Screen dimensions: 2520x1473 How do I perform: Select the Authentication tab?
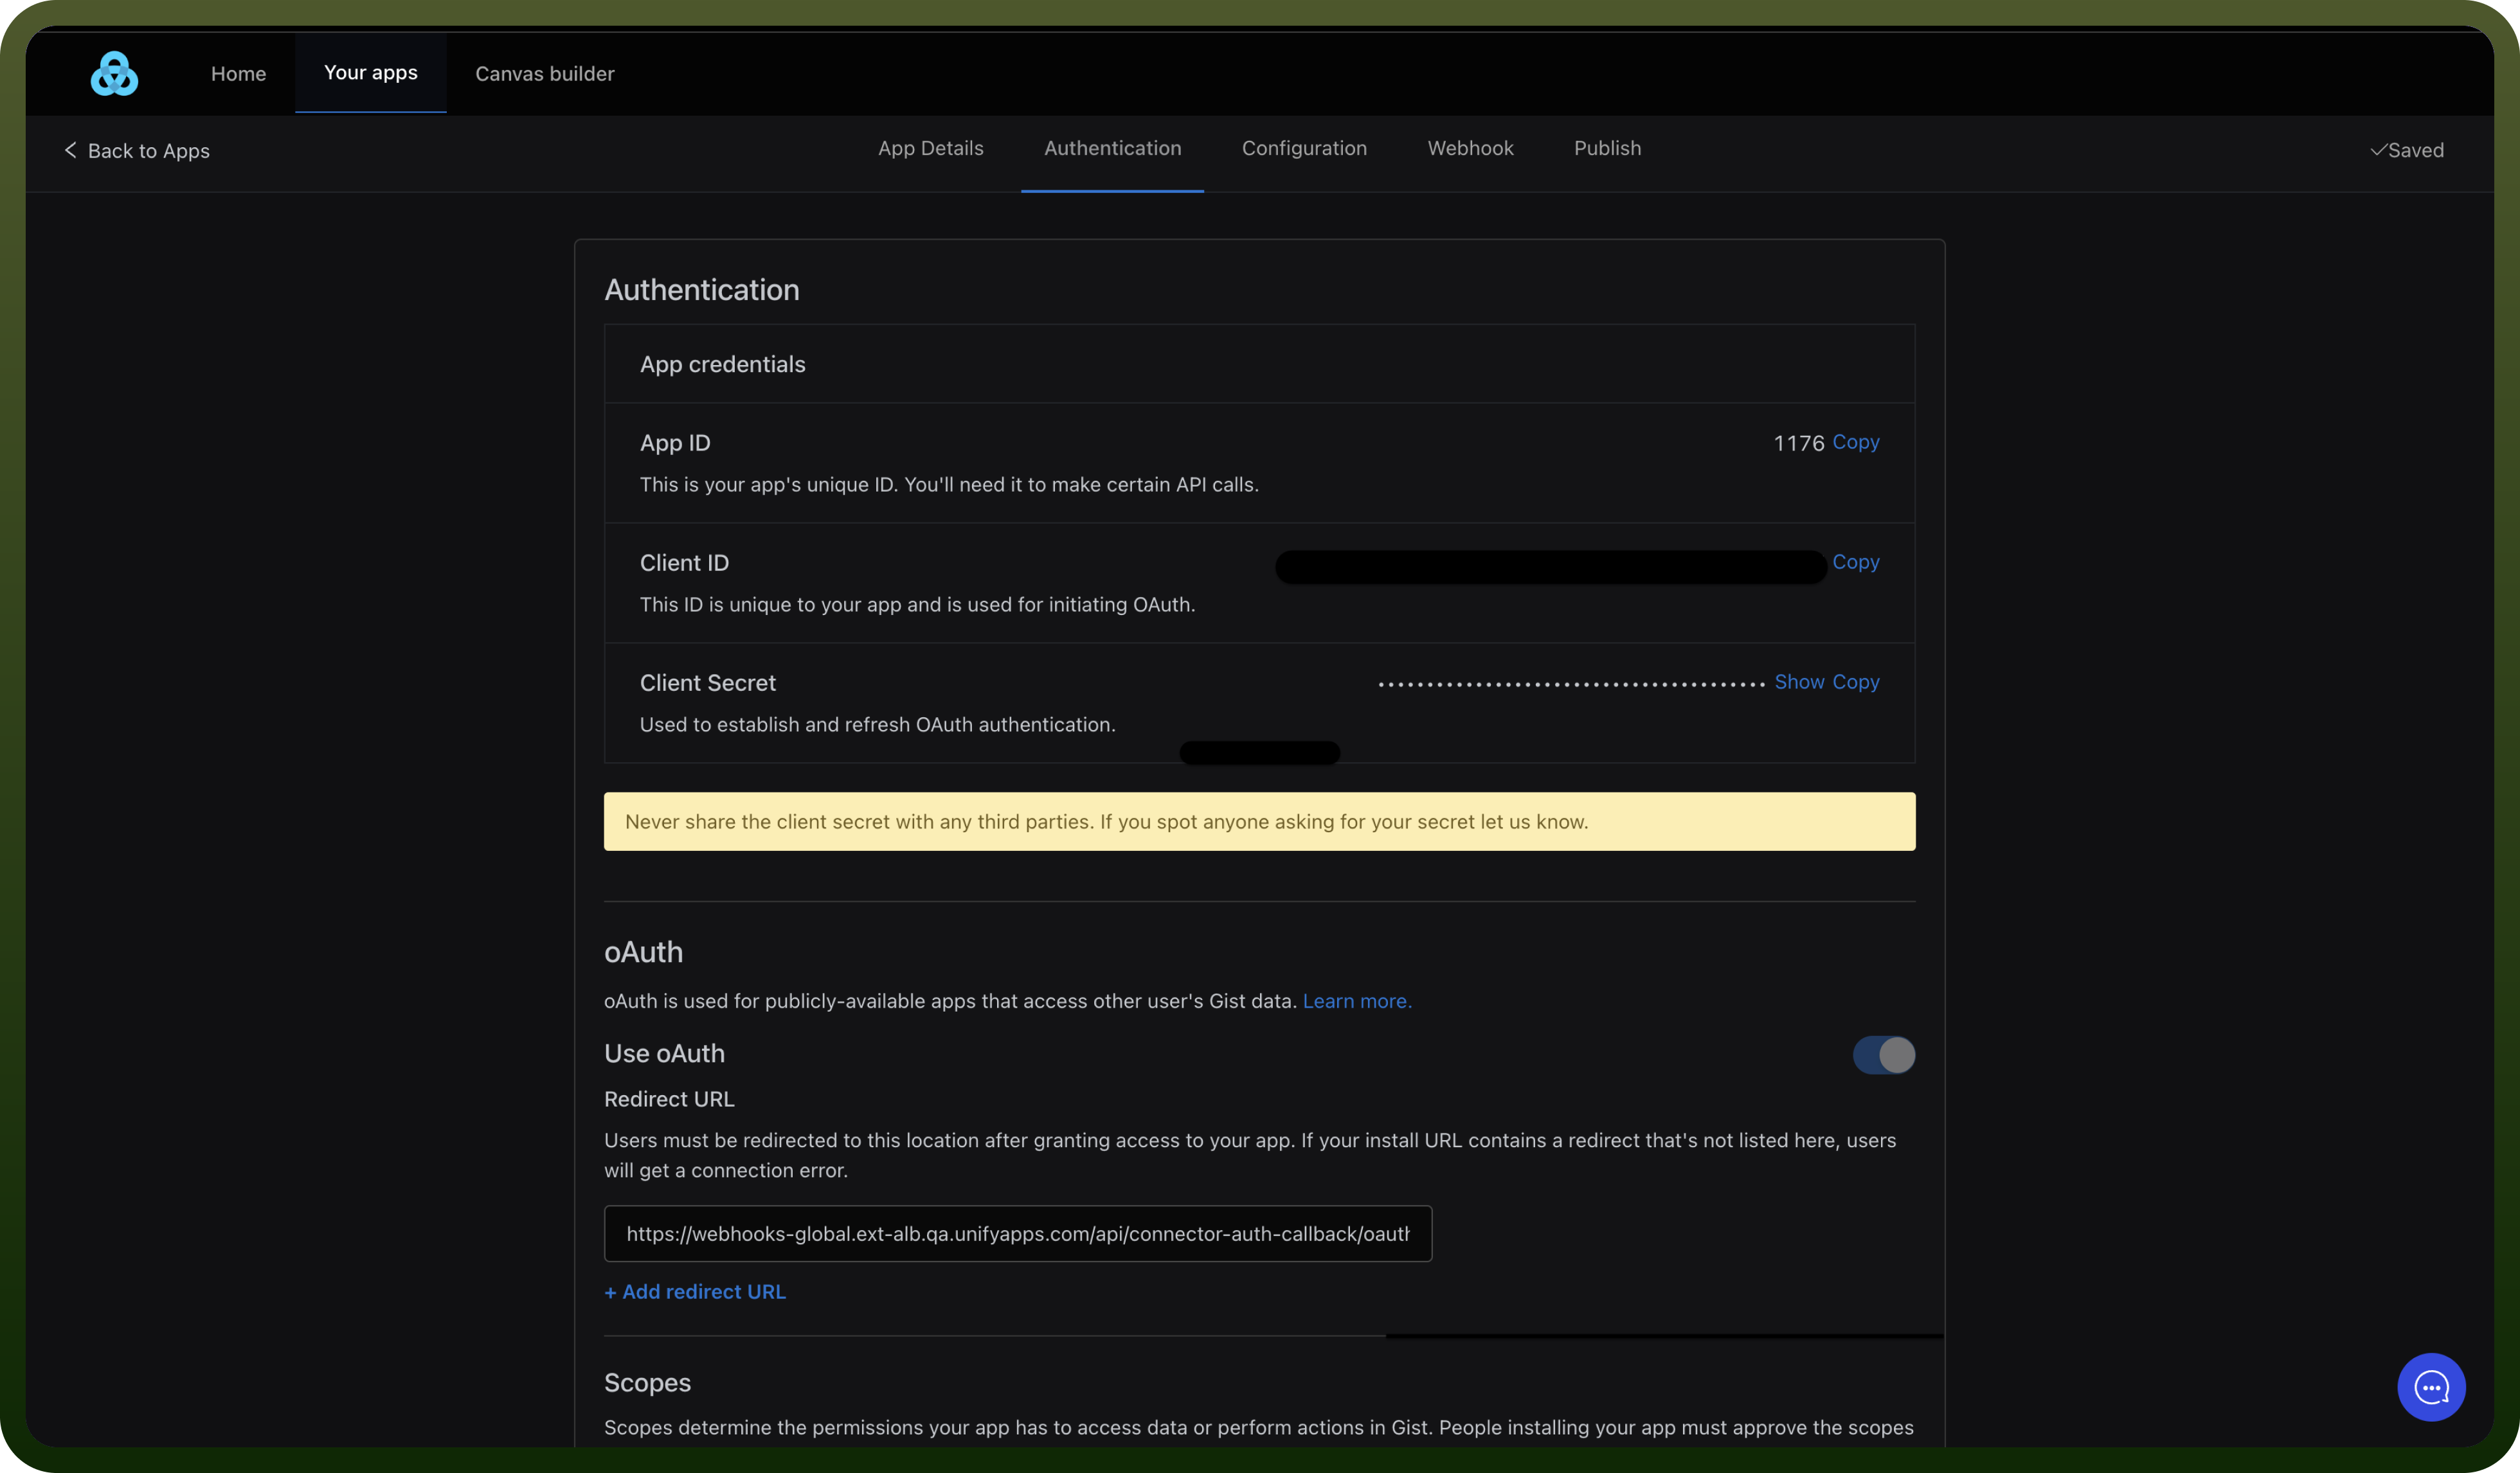pyautogui.click(x=1112, y=148)
